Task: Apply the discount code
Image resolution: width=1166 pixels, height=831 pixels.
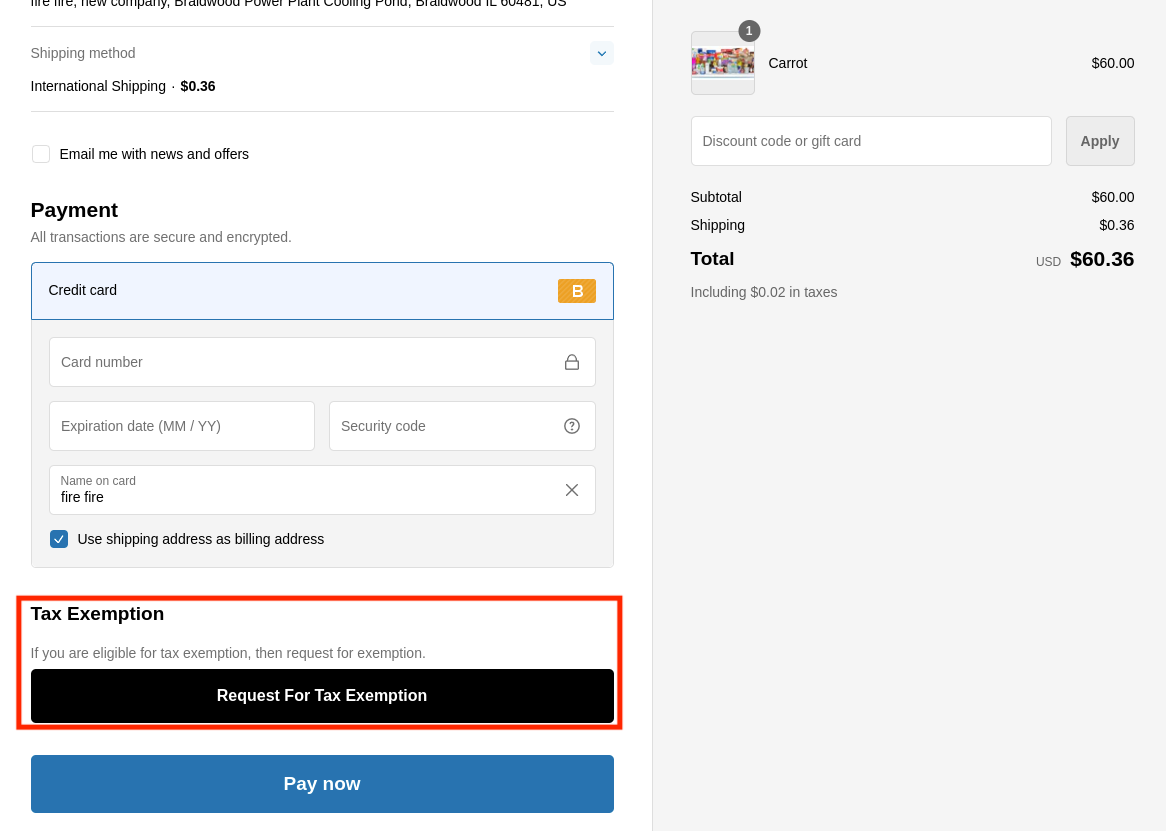Action: (1100, 141)
